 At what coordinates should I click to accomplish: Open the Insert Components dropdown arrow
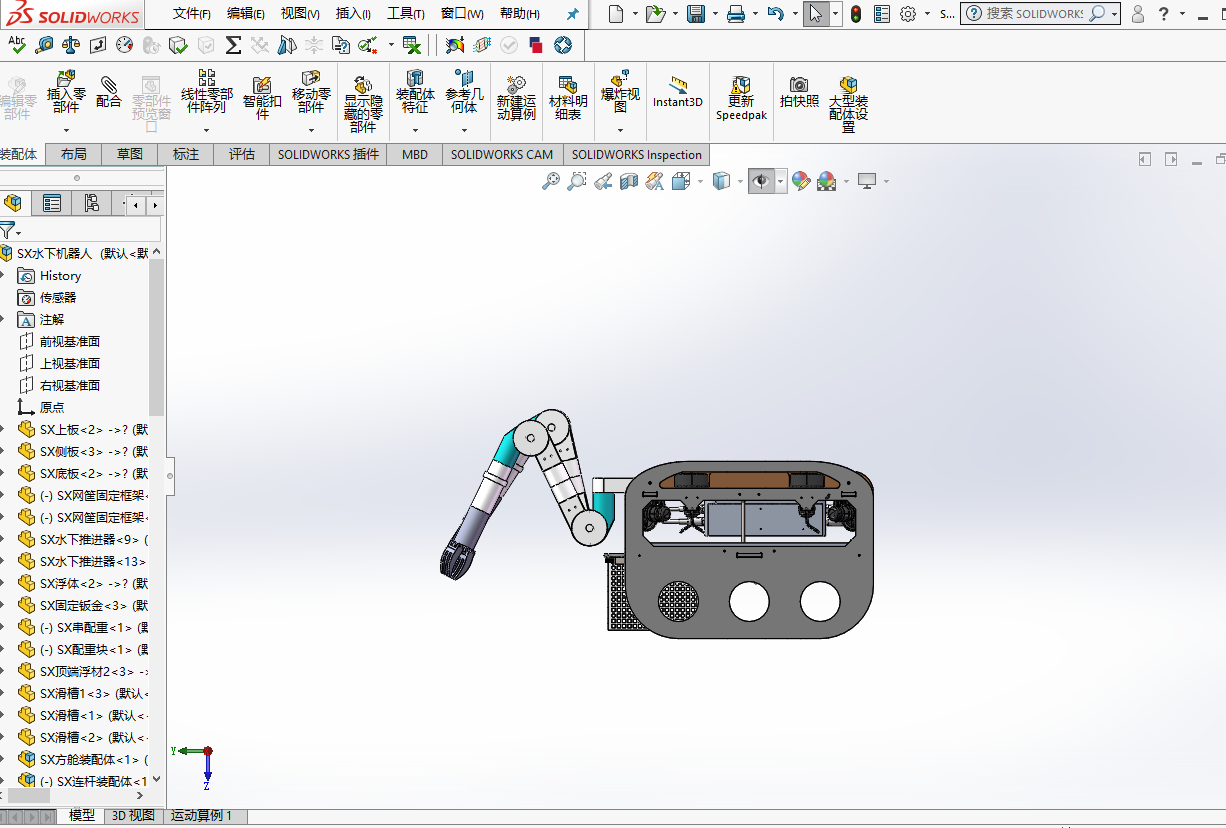click(x=66, y=130)
